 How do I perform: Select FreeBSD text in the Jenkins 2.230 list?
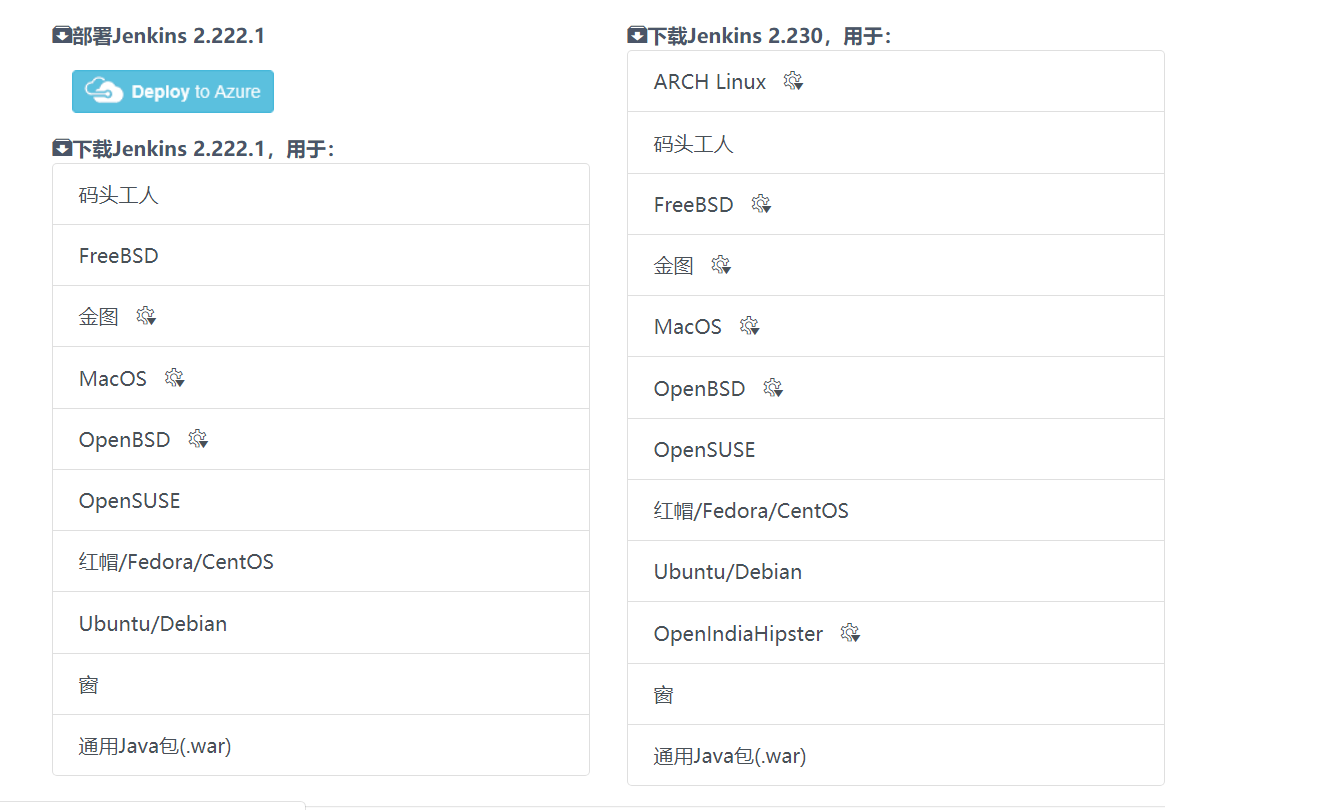click(x=693, y=205)
